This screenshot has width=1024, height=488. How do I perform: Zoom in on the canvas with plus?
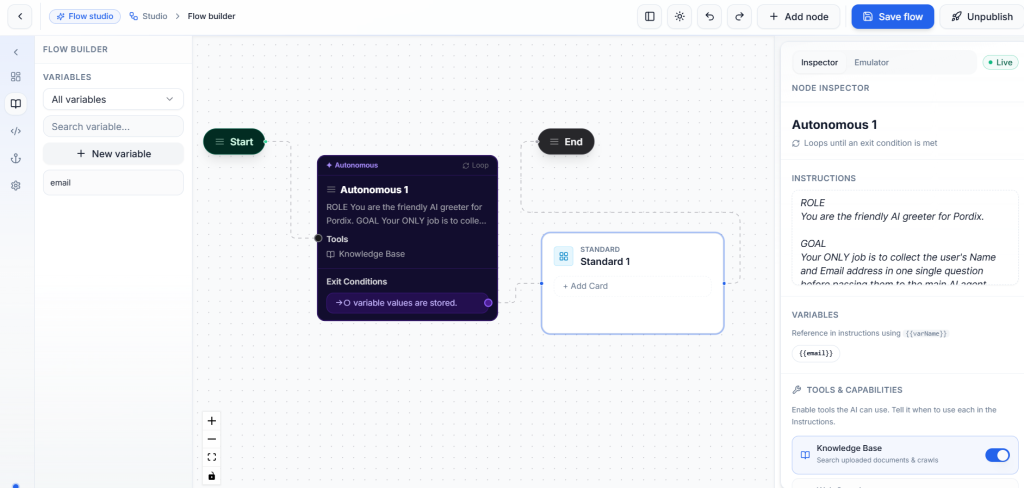point(212,421)
